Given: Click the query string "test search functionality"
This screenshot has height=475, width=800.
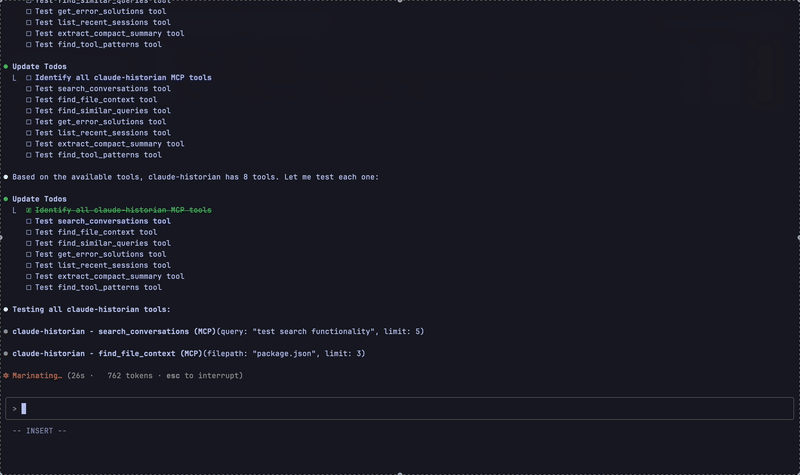Looking at the screenshot, I should click(313, 332).
